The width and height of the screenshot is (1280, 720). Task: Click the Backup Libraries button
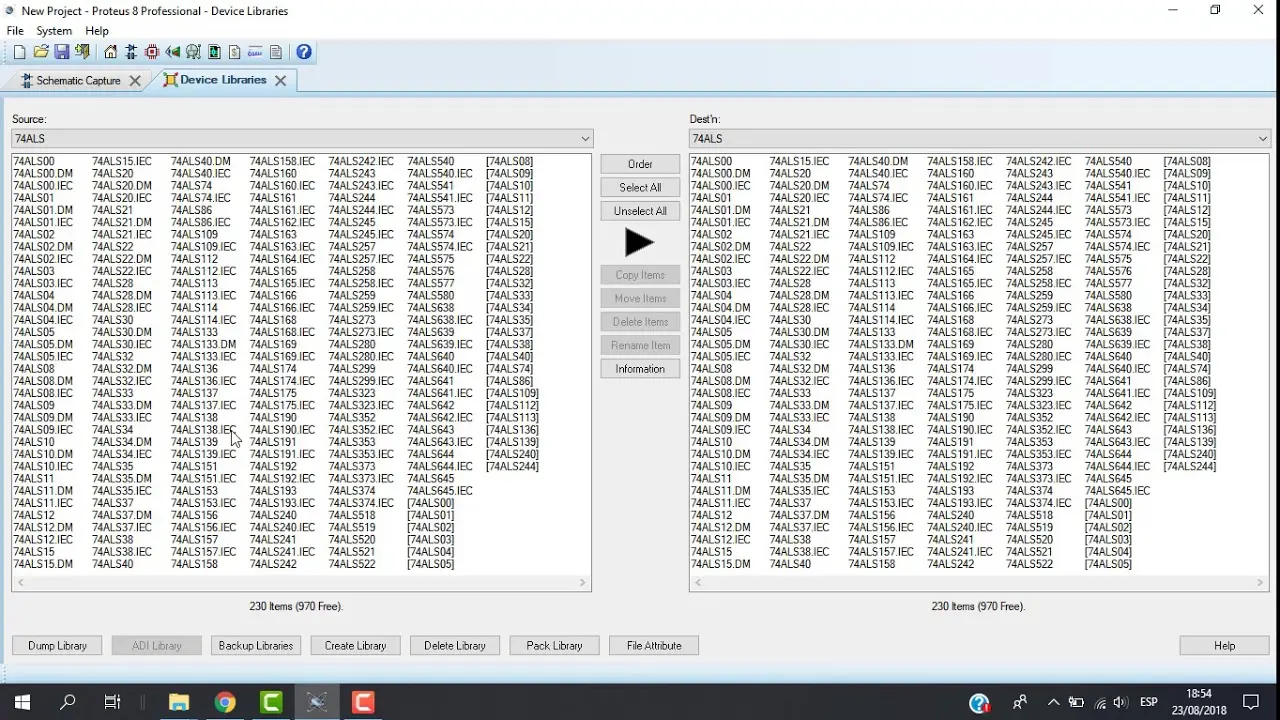pyautogui.click(x=256, y=646)
